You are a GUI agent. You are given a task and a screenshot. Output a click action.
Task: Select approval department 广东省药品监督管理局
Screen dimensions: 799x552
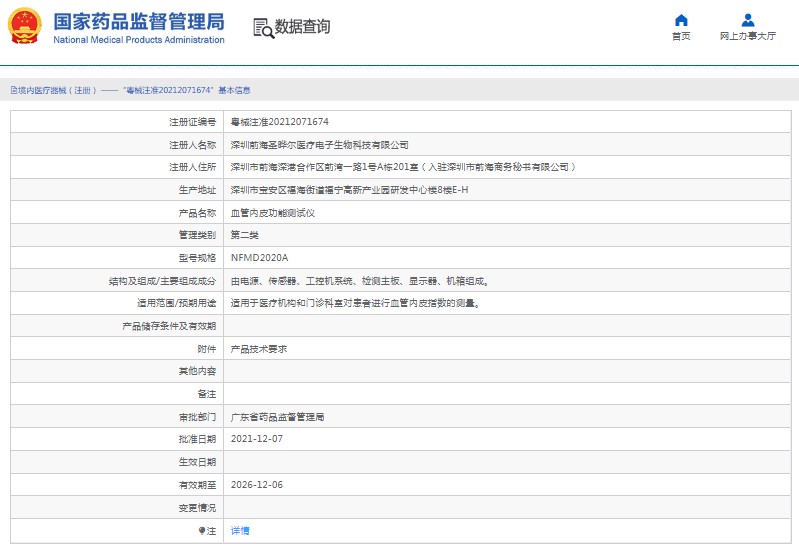tap(277, 417)
